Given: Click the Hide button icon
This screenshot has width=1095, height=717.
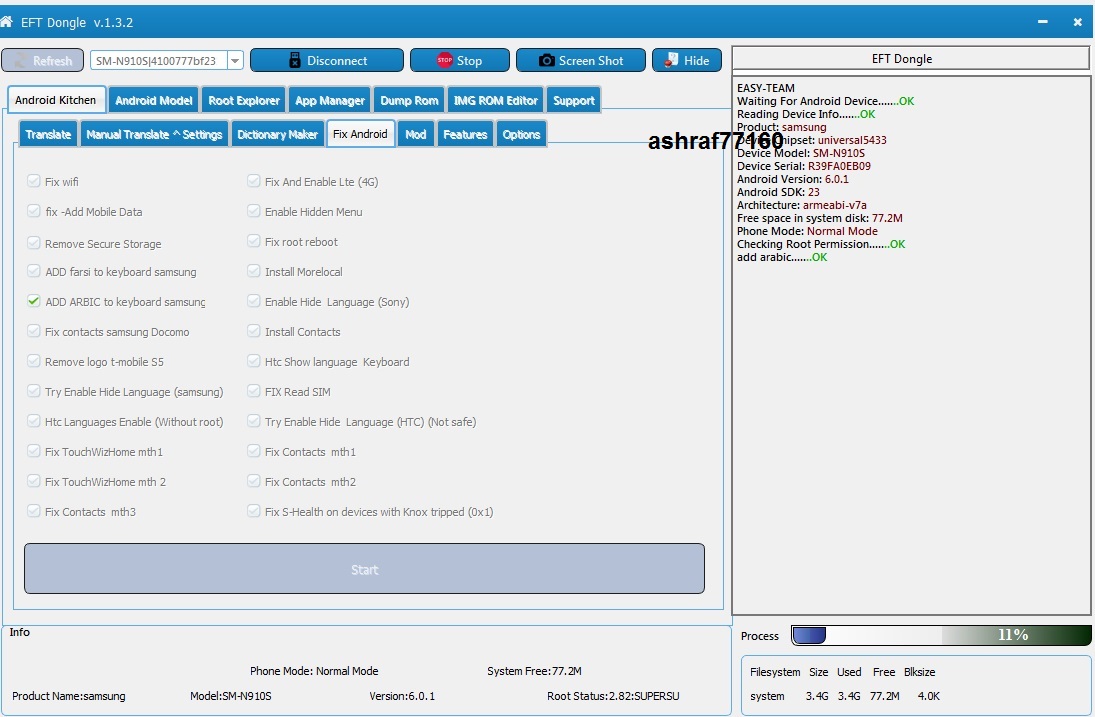Looking at the screenshot, I should tap(671, 60).
